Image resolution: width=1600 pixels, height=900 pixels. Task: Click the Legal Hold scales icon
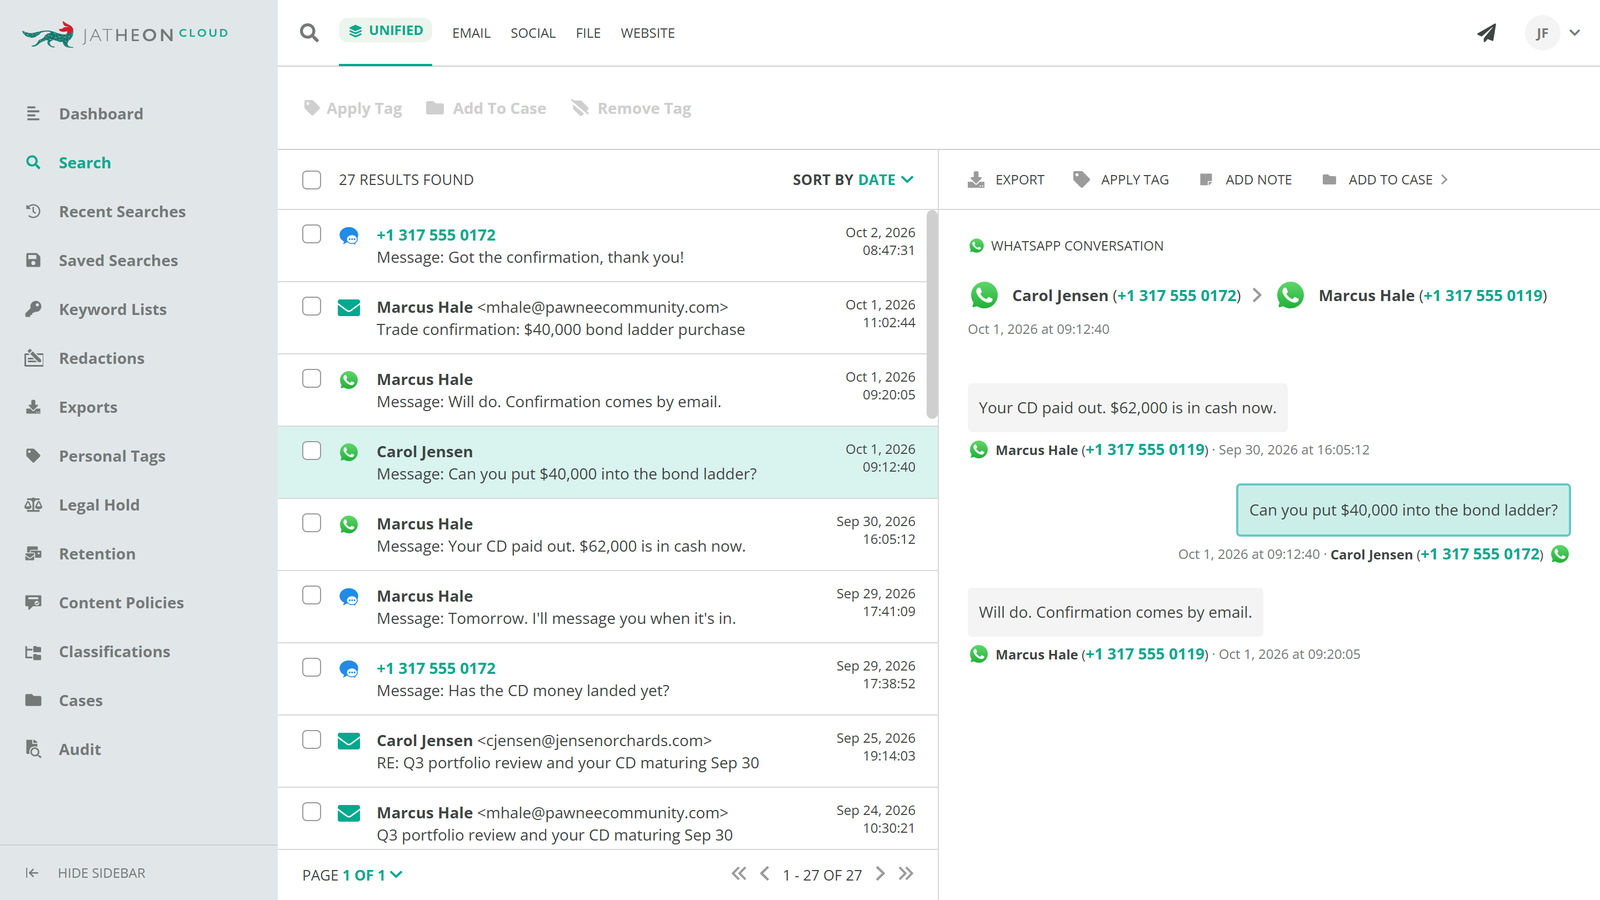33,505
